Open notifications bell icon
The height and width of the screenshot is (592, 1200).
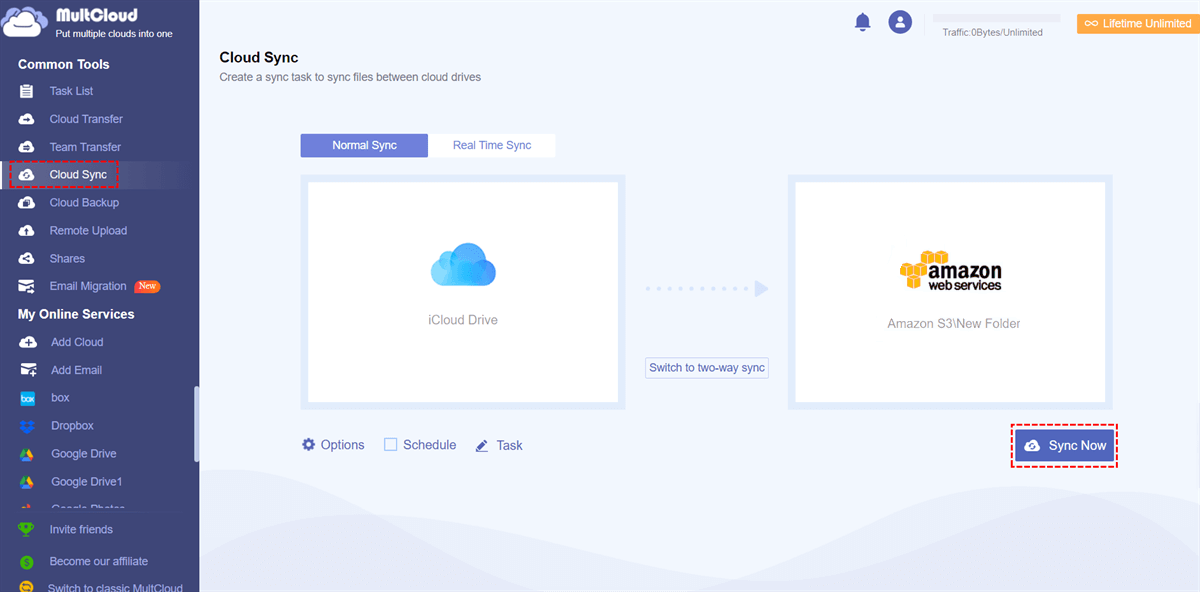click(x=863, y=22)
